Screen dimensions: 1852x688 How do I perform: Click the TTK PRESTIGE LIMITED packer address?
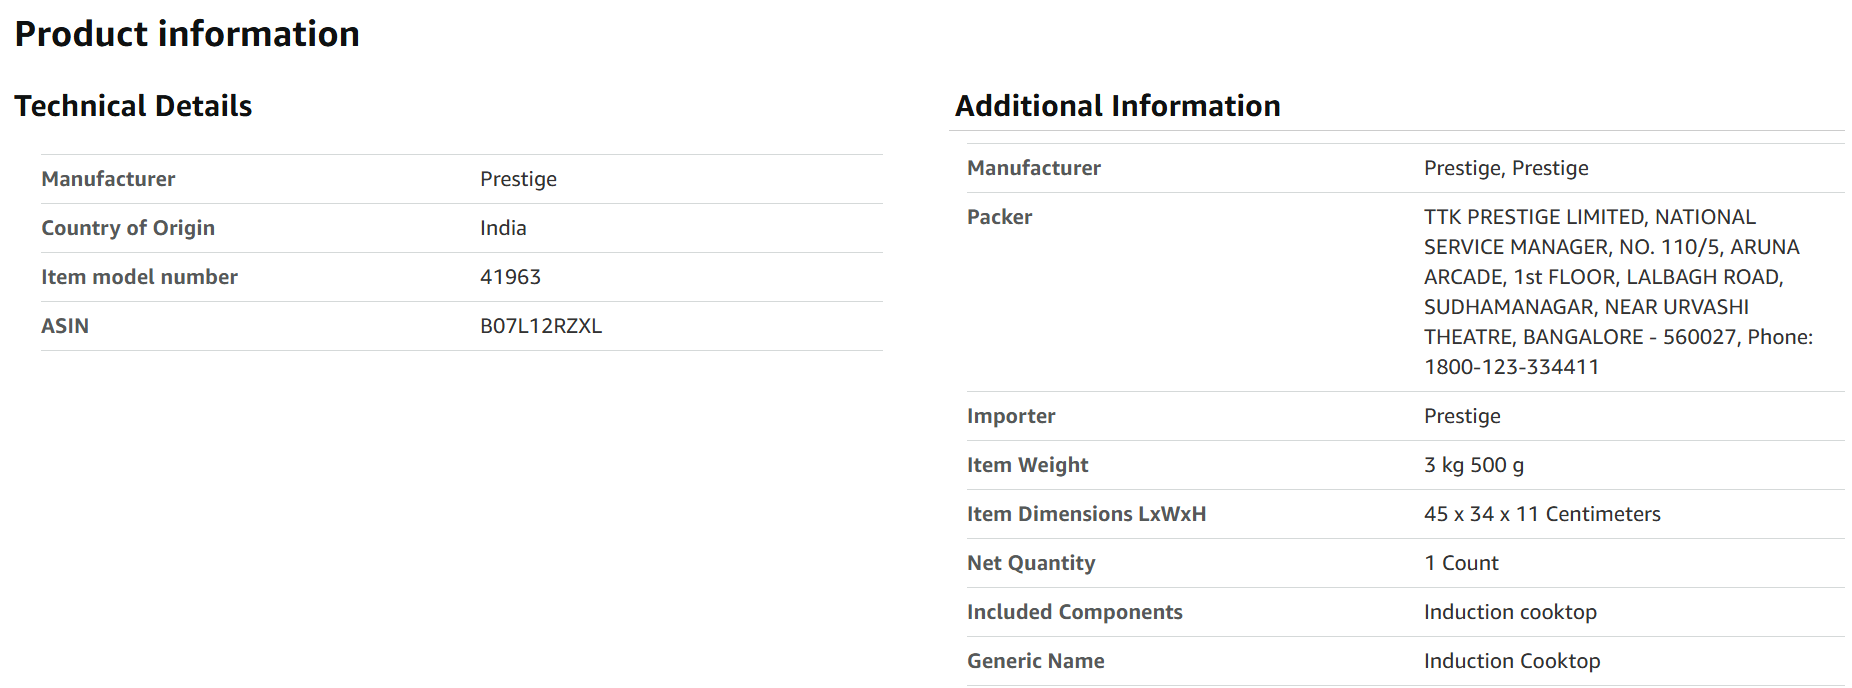pos(1618,292)
